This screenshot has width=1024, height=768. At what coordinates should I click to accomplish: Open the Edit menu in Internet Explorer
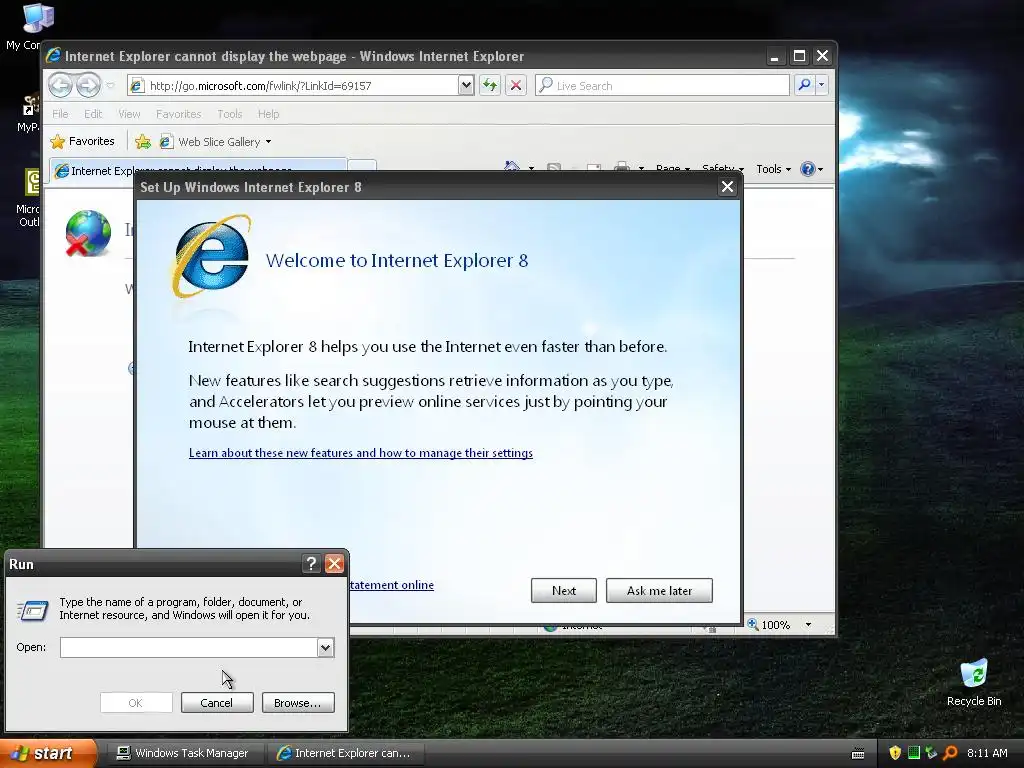point(93,114)
